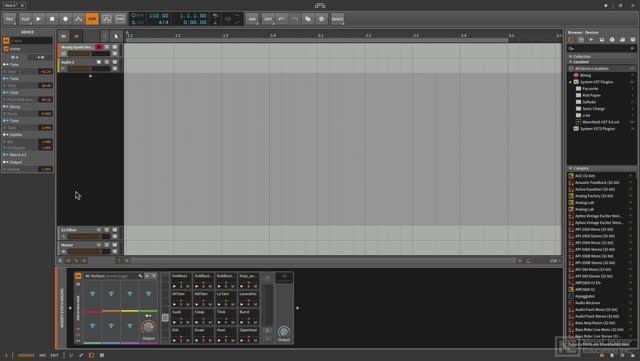Open the DEVICE menu in toolbar
The image size is (640, 361).
click(337, 19)
